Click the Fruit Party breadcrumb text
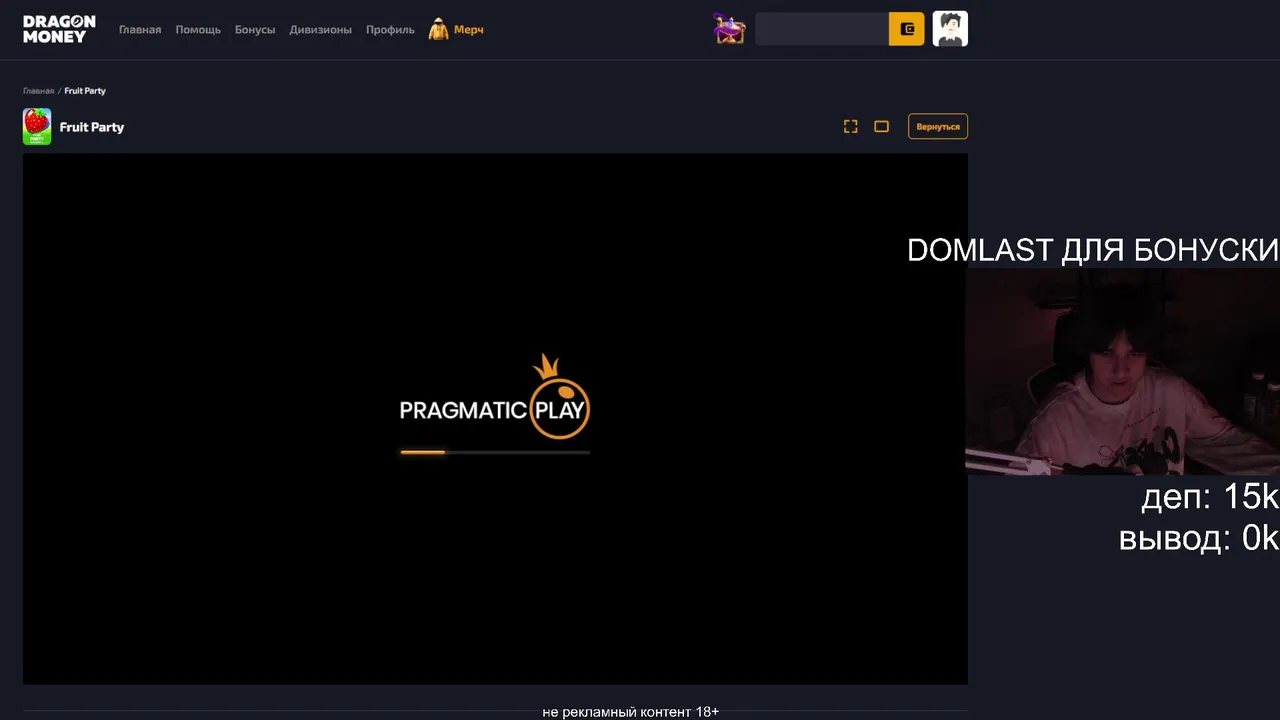1280x720 pixels. coord(85,91)
